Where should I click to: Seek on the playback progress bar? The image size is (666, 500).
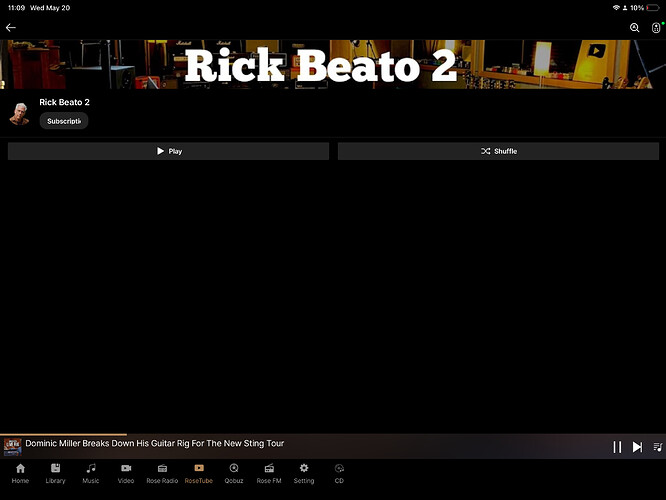333,434
